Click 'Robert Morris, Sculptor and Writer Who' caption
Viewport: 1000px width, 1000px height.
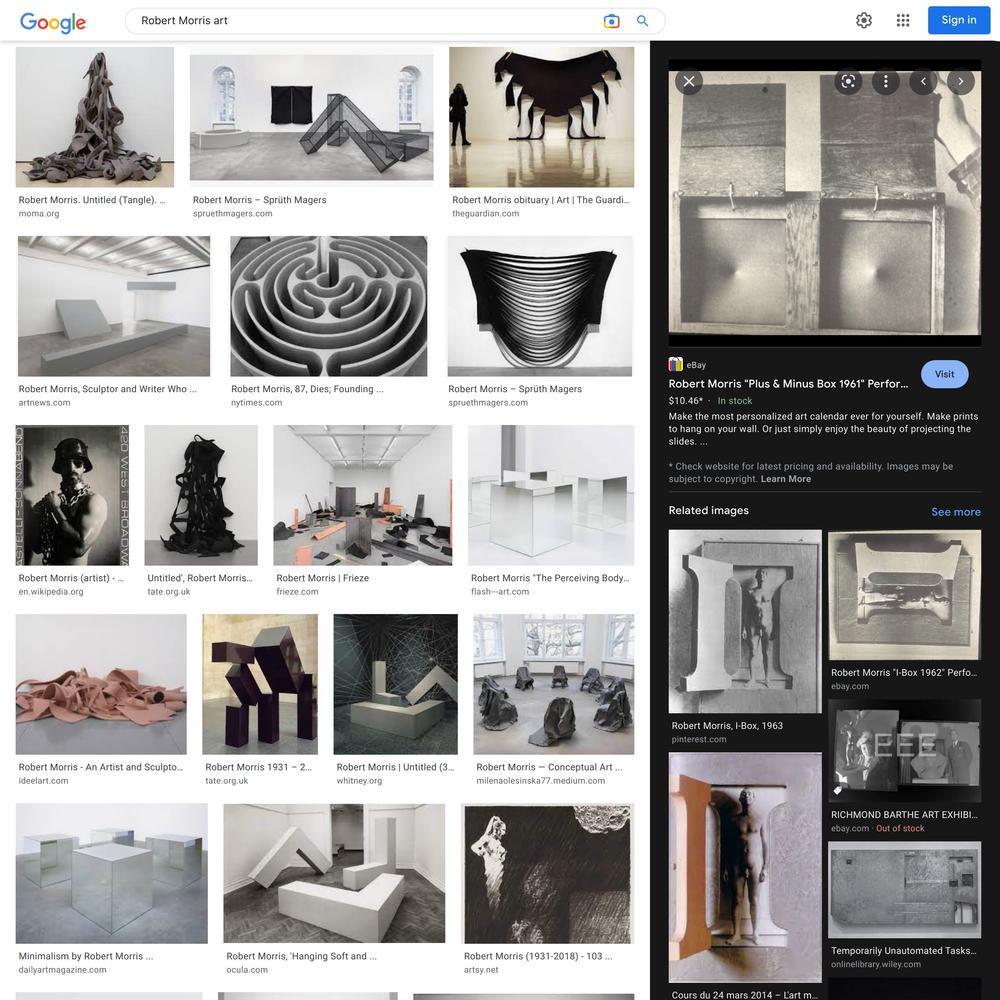pyautogui.click(x=108, y=389)
